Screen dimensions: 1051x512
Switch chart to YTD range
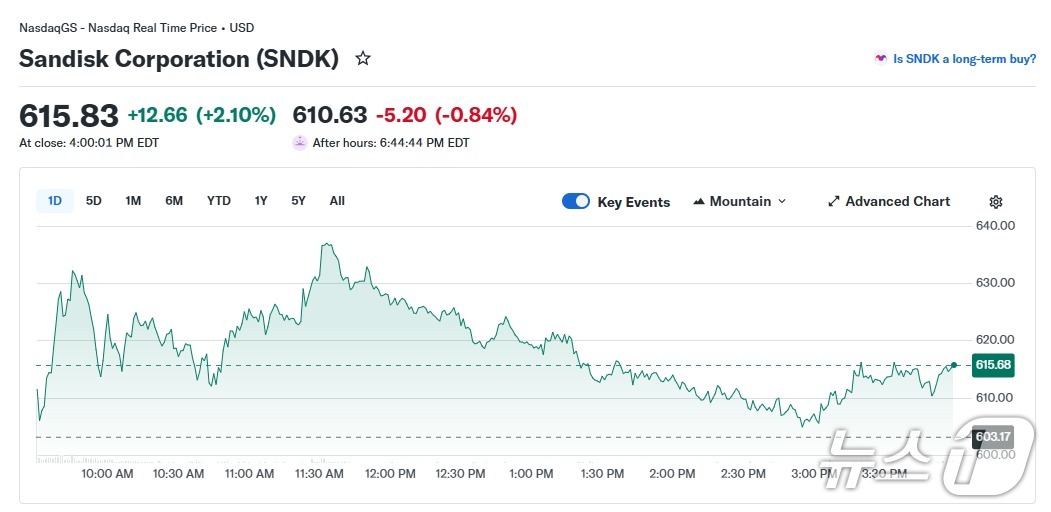point(219,201)
